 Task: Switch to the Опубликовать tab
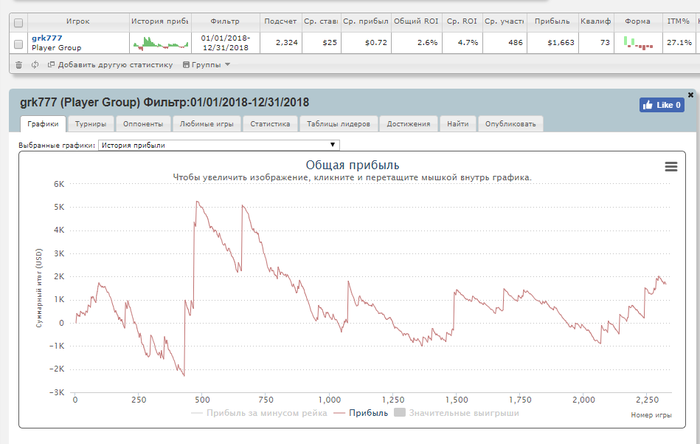(x=510, y=124)
